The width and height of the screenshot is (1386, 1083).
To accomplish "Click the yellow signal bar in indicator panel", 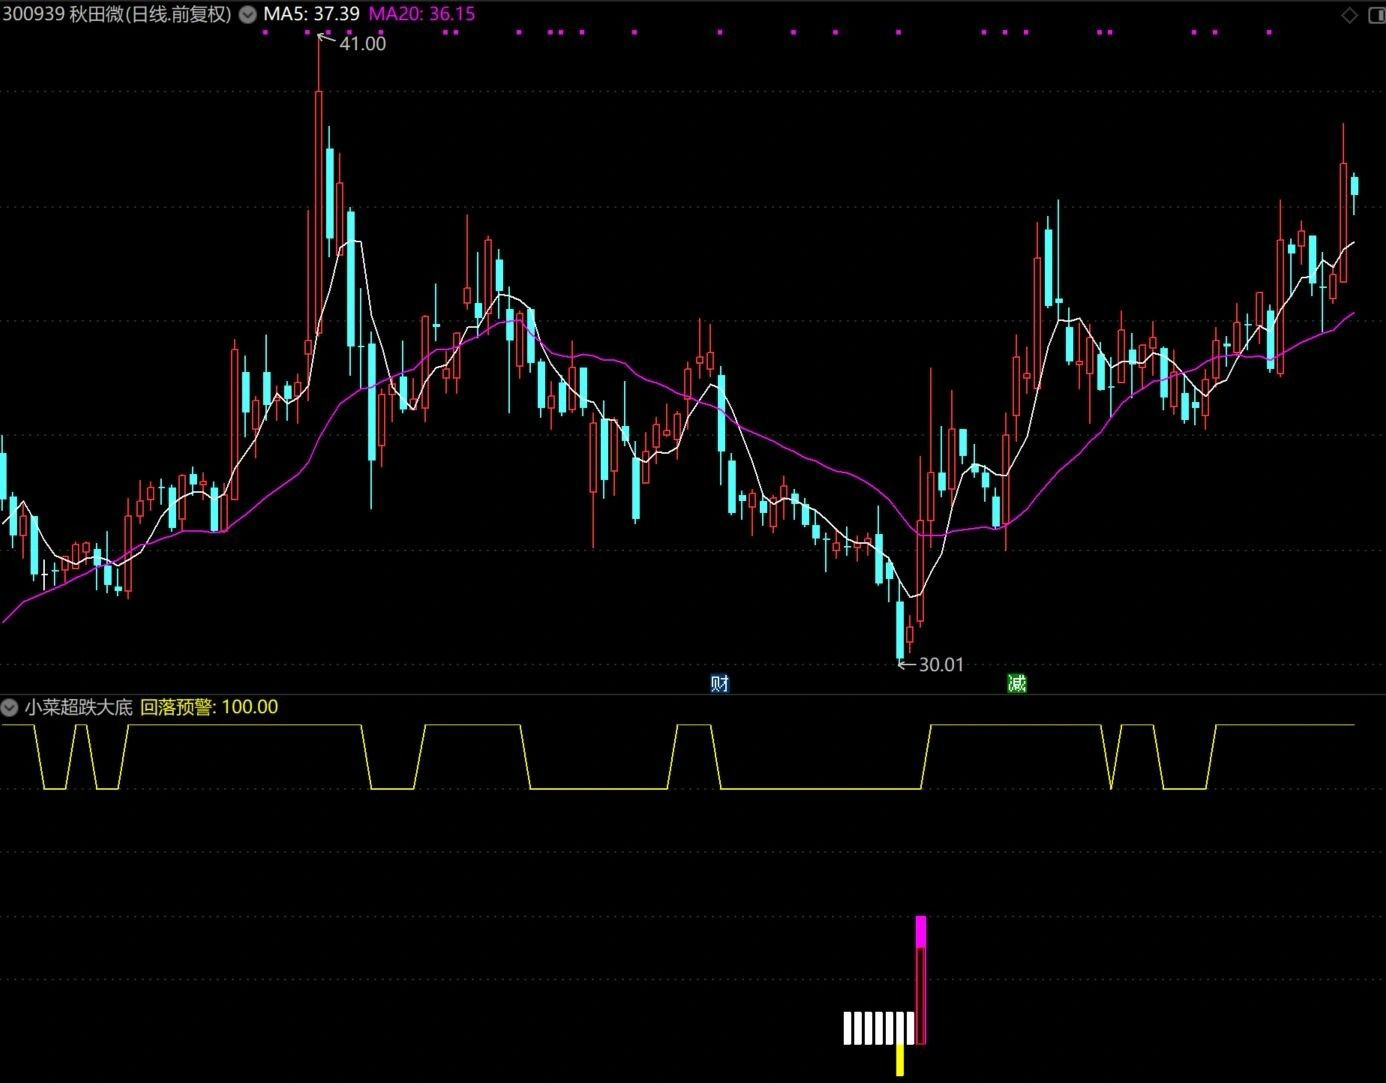I will (x=900, y=1060).
